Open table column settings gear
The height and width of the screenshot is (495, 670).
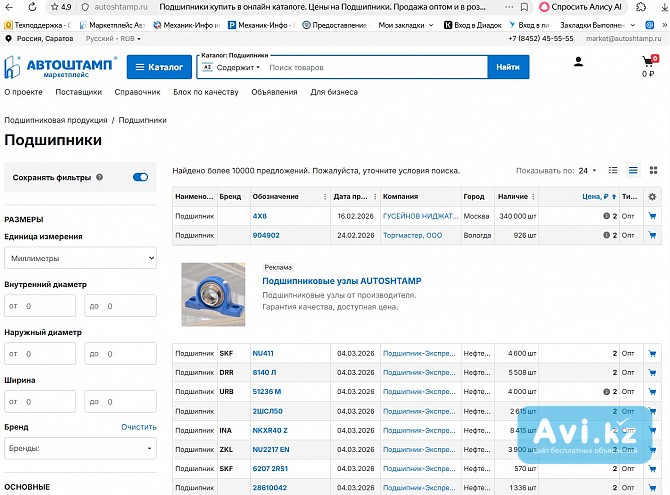(x=653, y=197)
